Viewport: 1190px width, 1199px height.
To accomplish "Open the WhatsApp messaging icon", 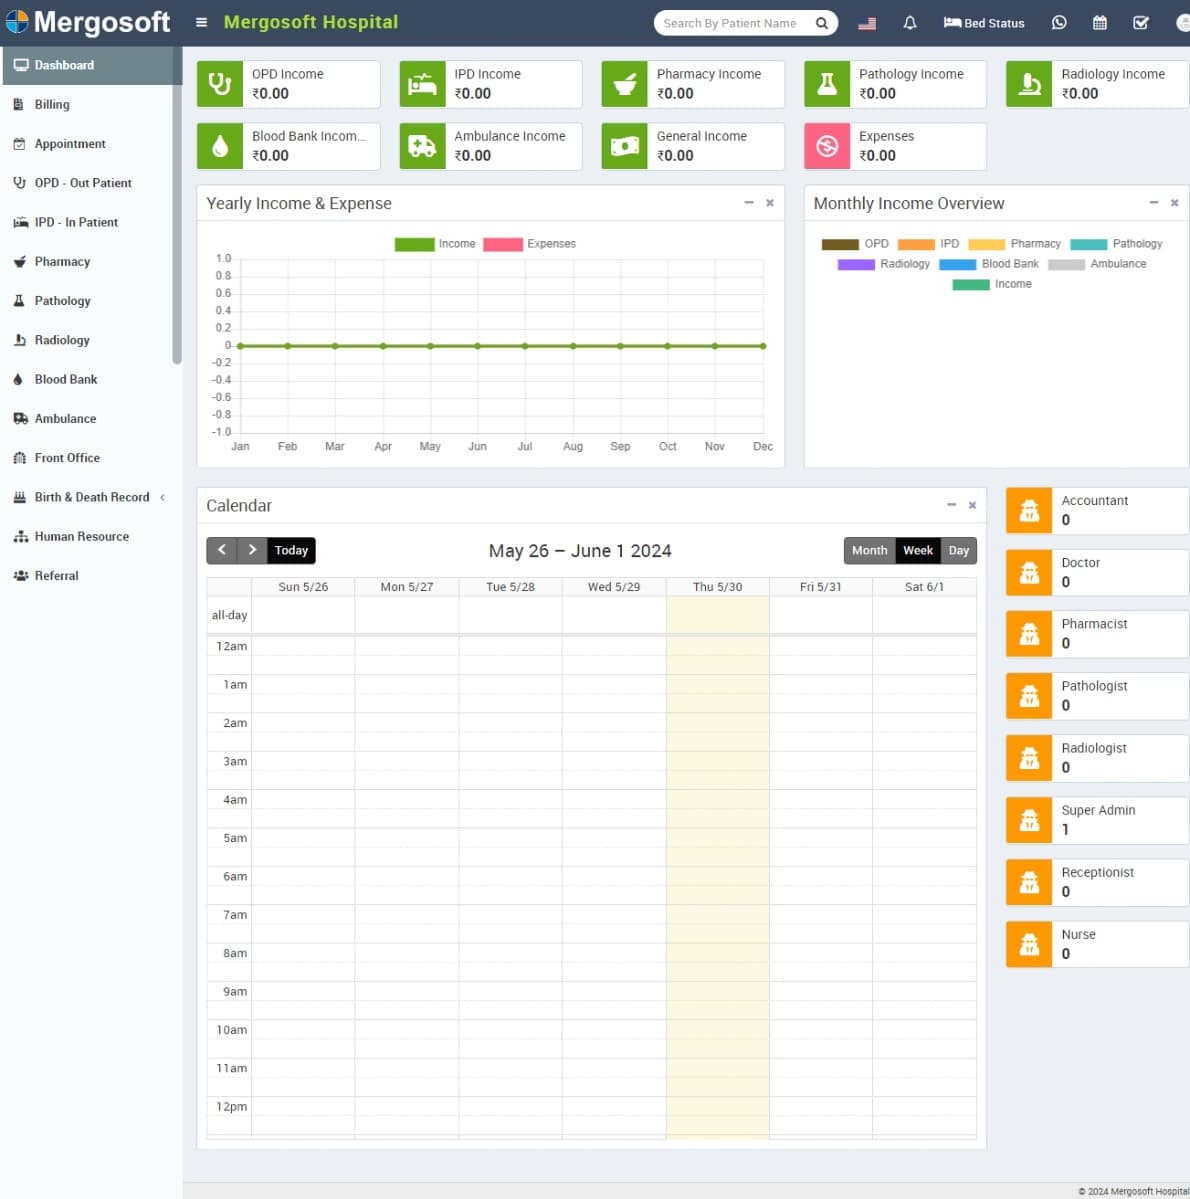I will tap(1059, 23).
